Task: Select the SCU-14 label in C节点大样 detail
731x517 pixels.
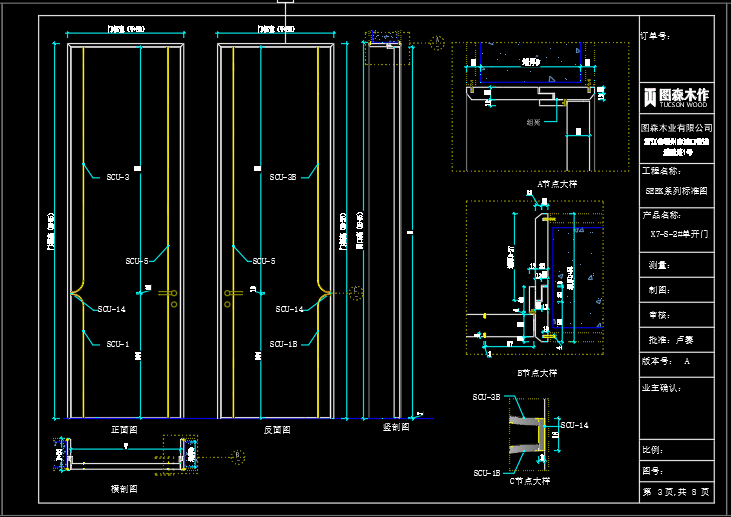Action: (574, 425)
